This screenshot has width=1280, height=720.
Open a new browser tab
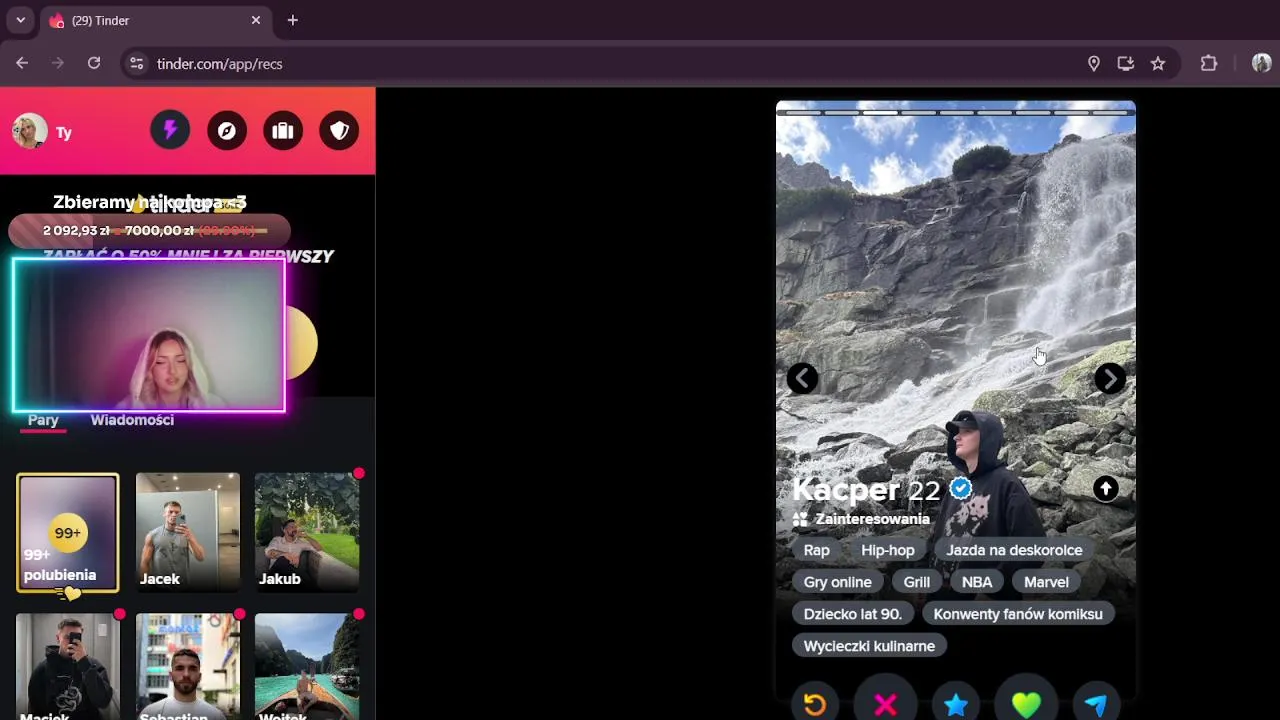coord(292,20)
